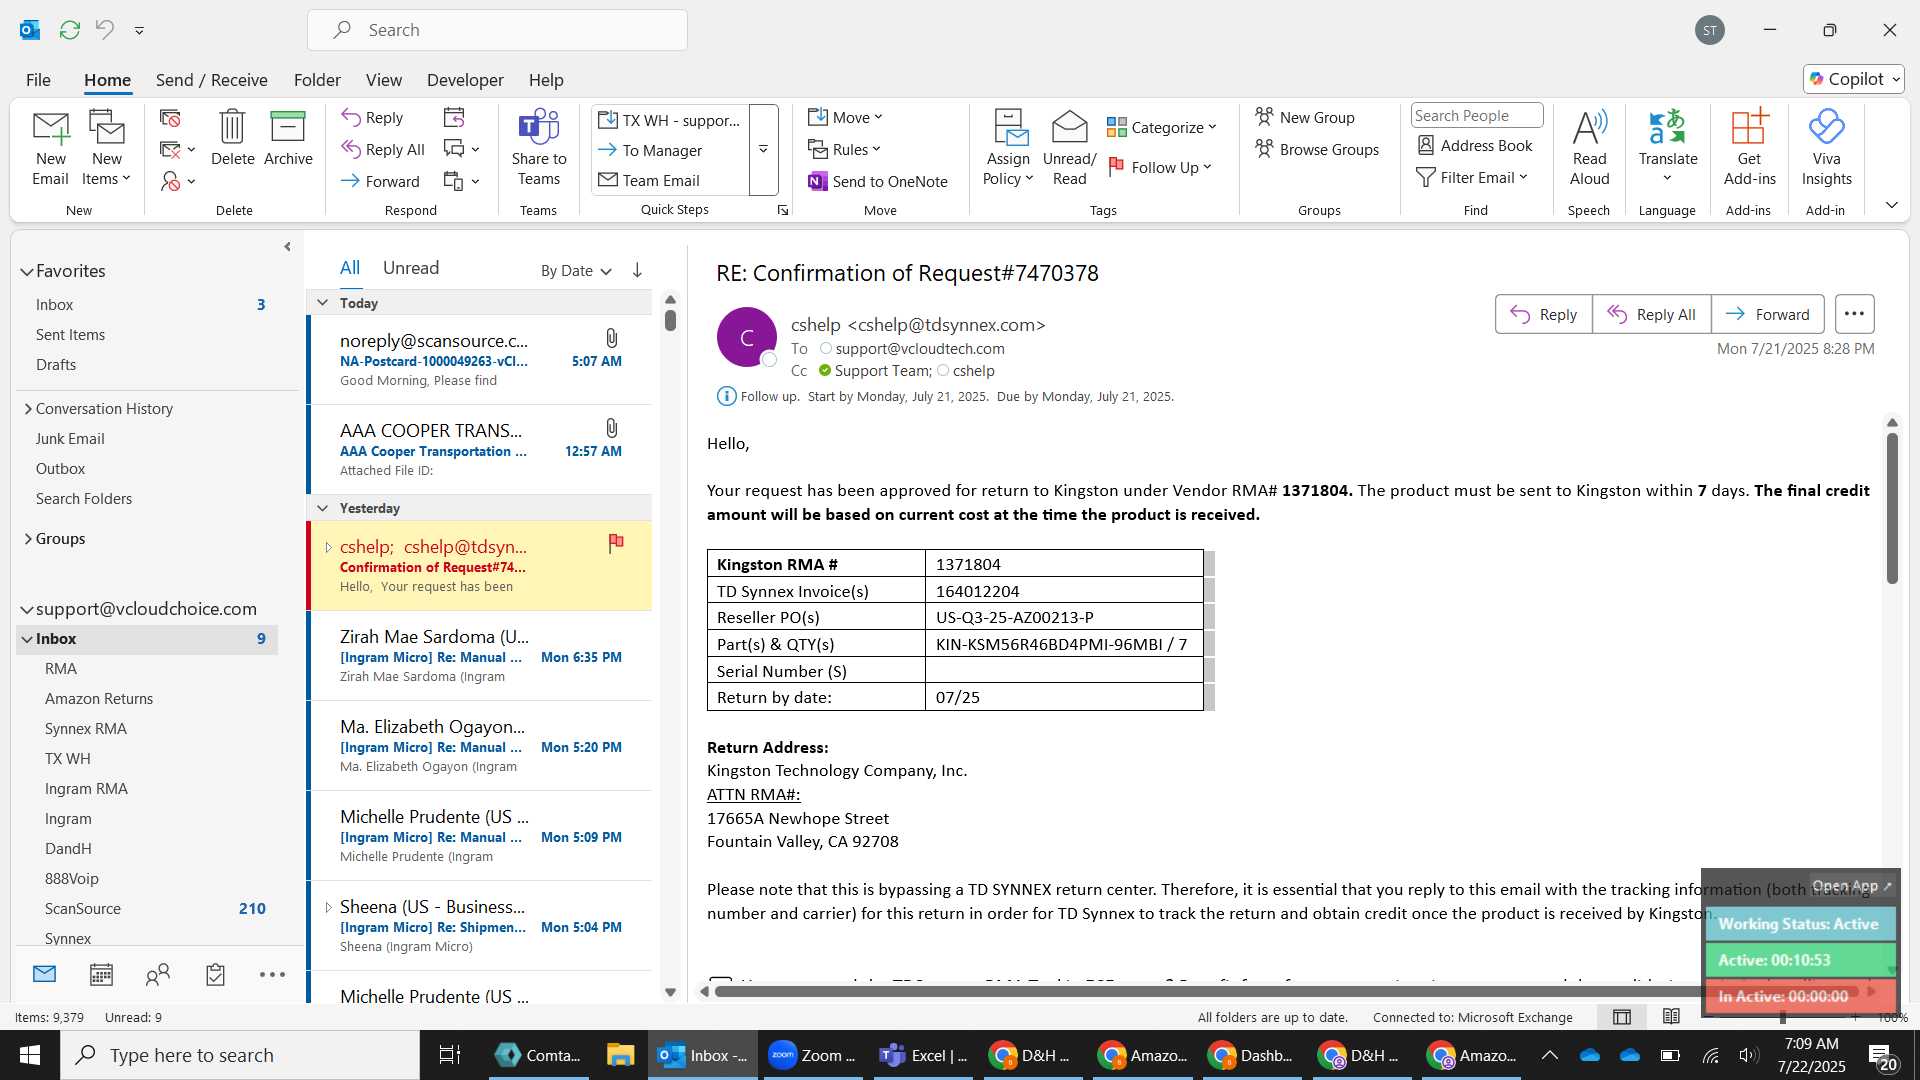Click the Search People field
Viewport: 1920px width, 1080px height.
pos(1476,115)
